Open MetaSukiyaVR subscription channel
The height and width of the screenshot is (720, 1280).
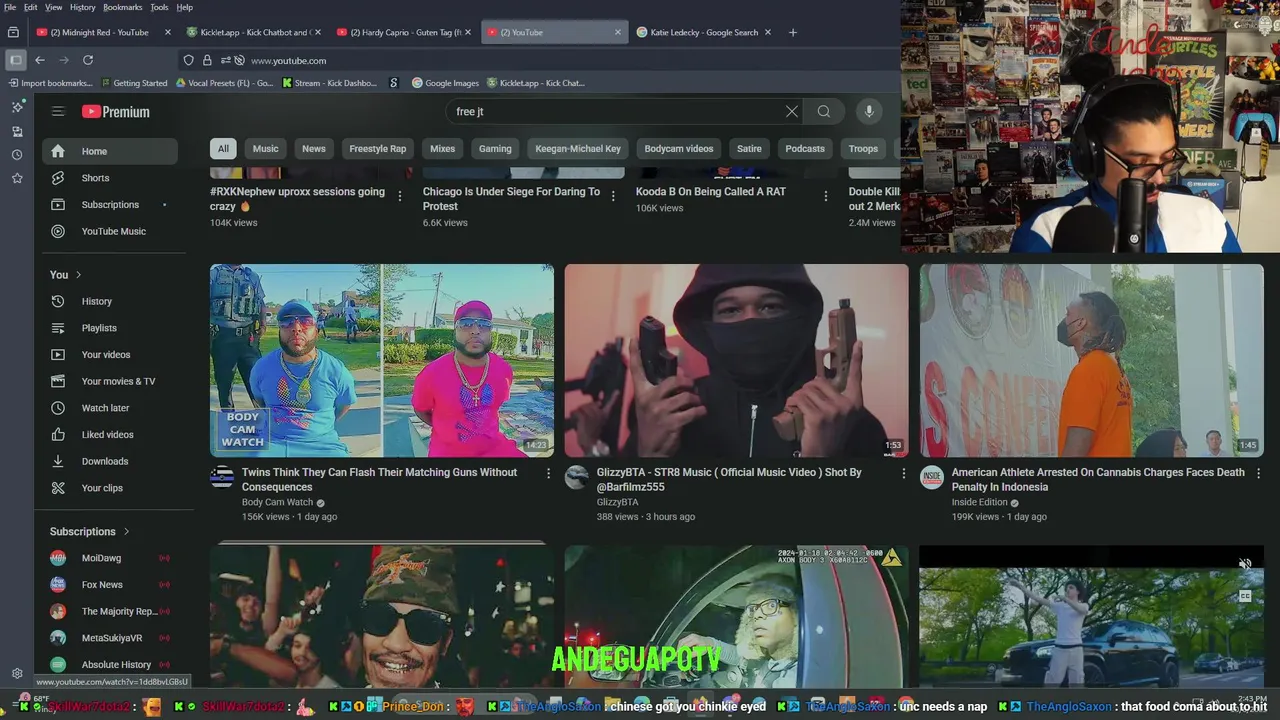point(110,638)
